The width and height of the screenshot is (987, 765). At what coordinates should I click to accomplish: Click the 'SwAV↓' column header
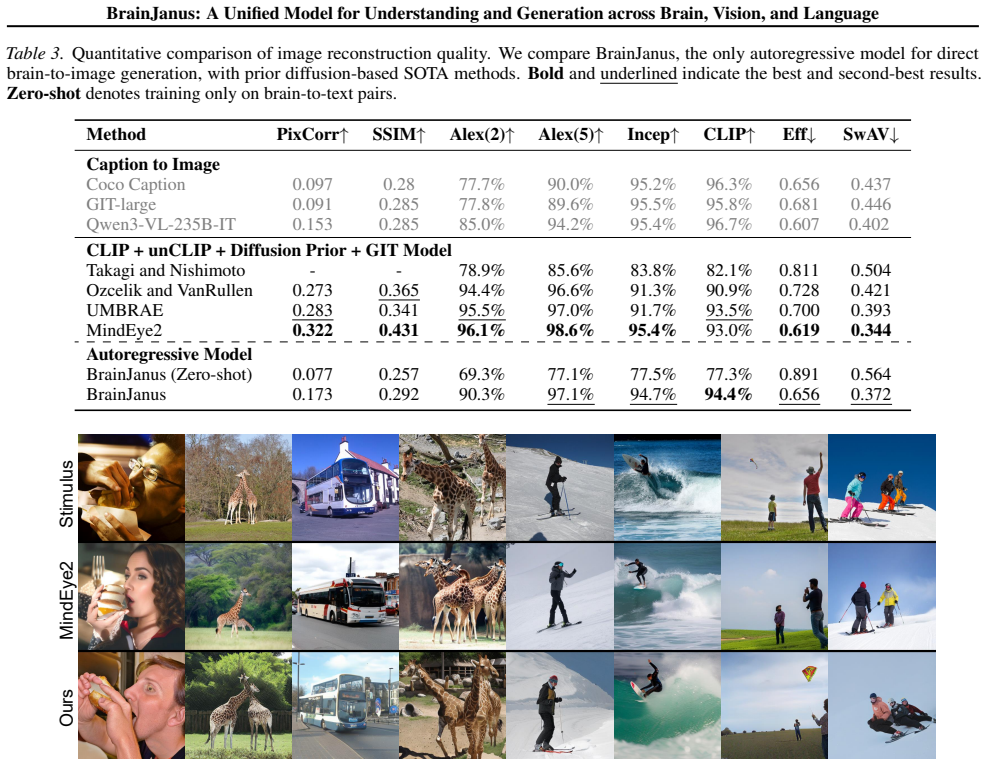(x=871, y=134)
